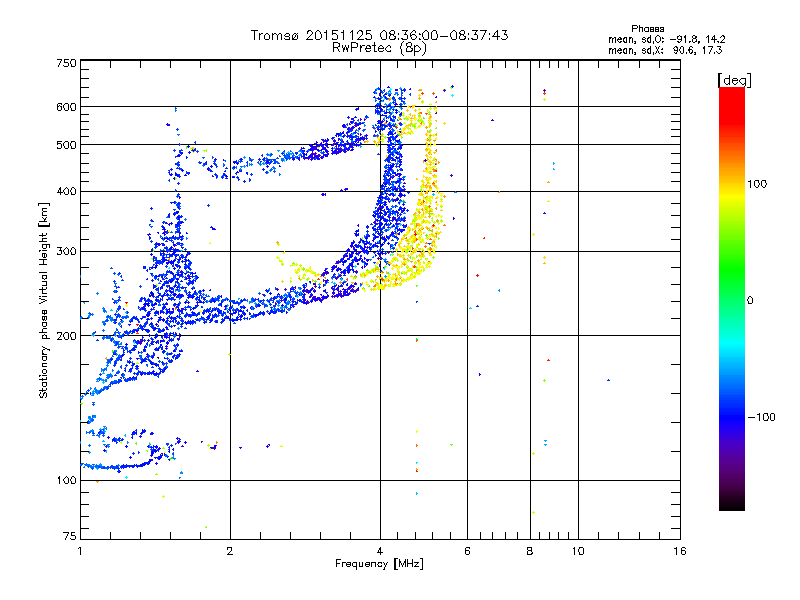
Task: Click the "Stationary phase Virtual Height [km]" label
Action: point(44,300)
